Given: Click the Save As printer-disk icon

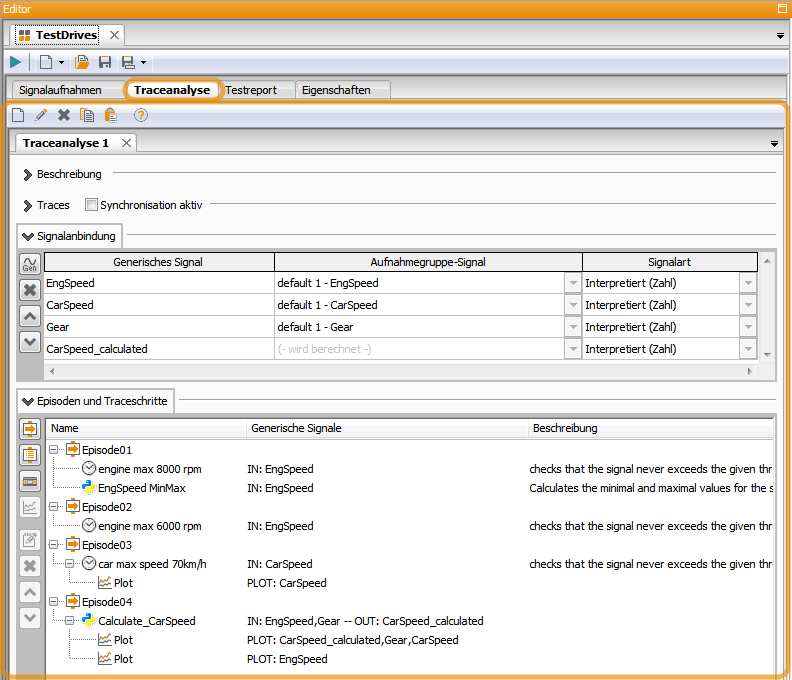Looking at the screenshot, I should coord(128,62).
